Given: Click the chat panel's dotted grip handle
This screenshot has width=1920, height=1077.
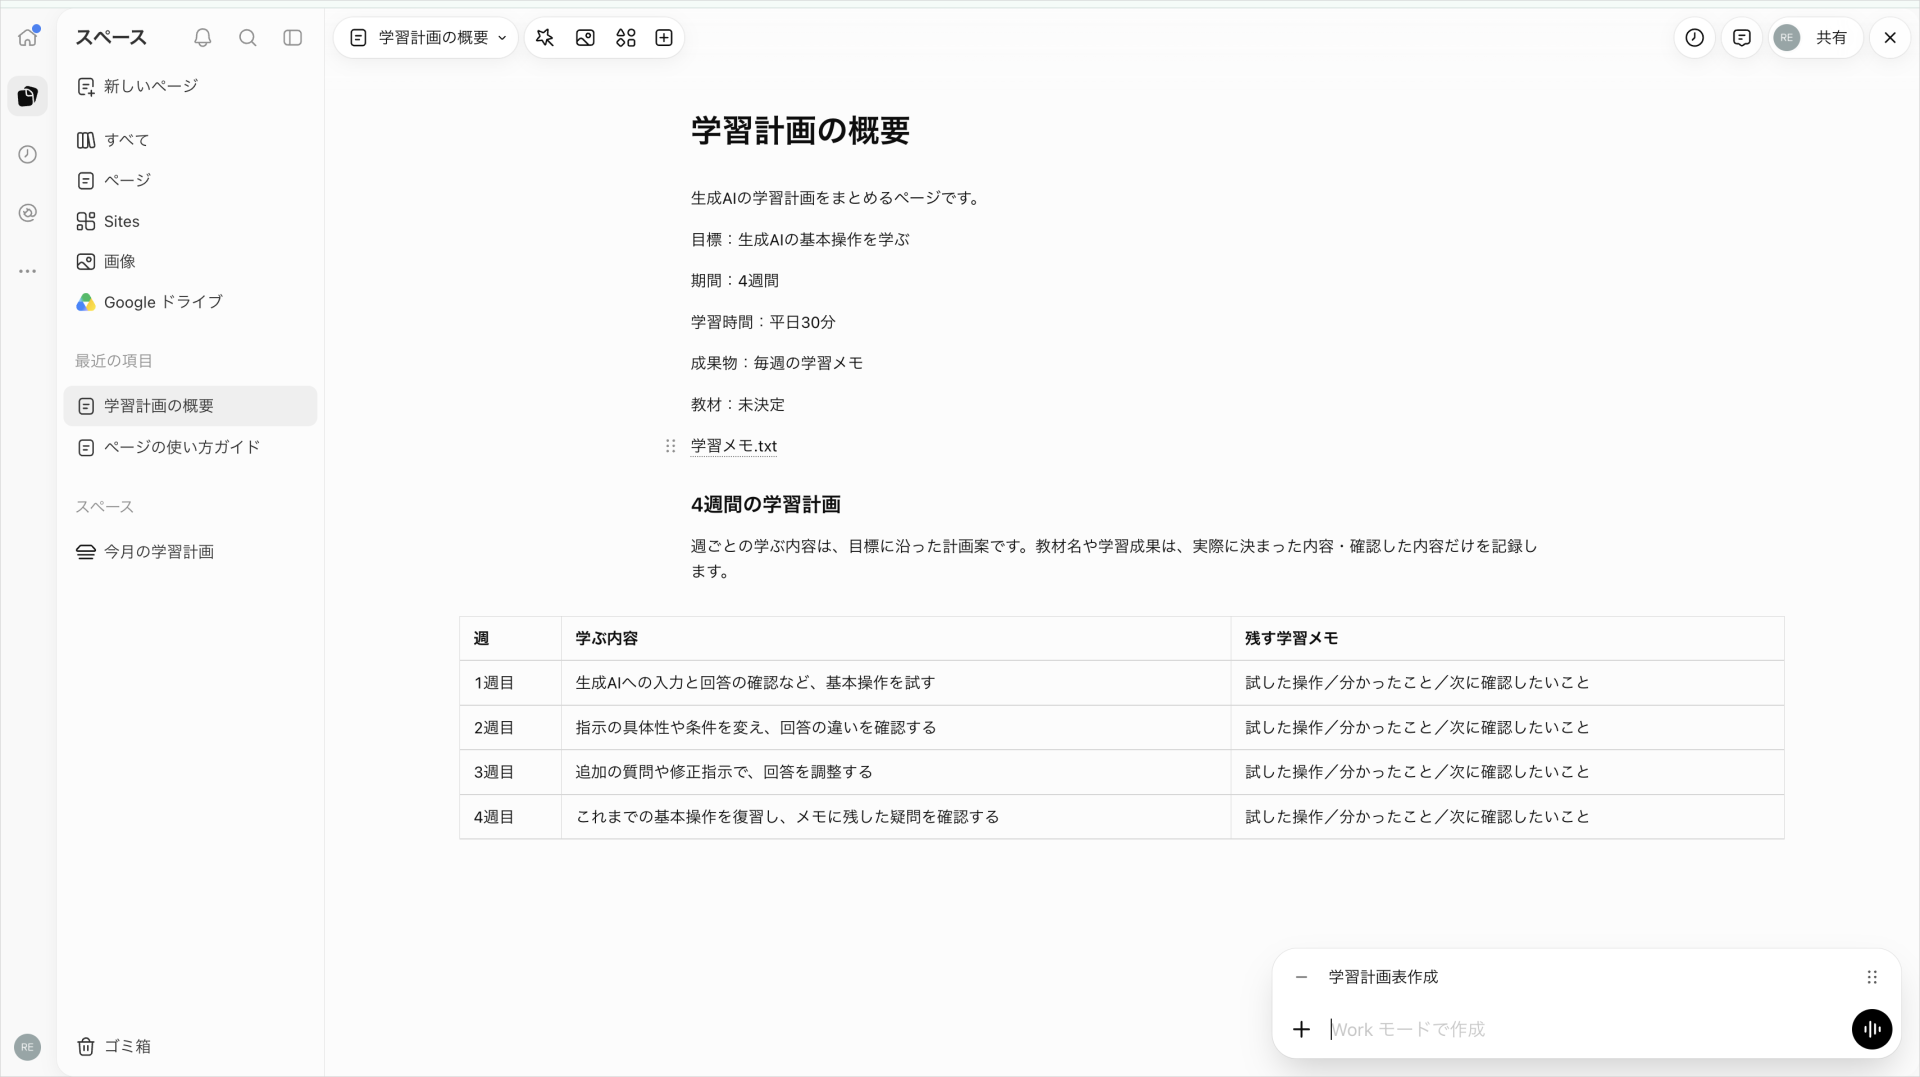Looking at the screenshot, I should [x=1872, y=977].
